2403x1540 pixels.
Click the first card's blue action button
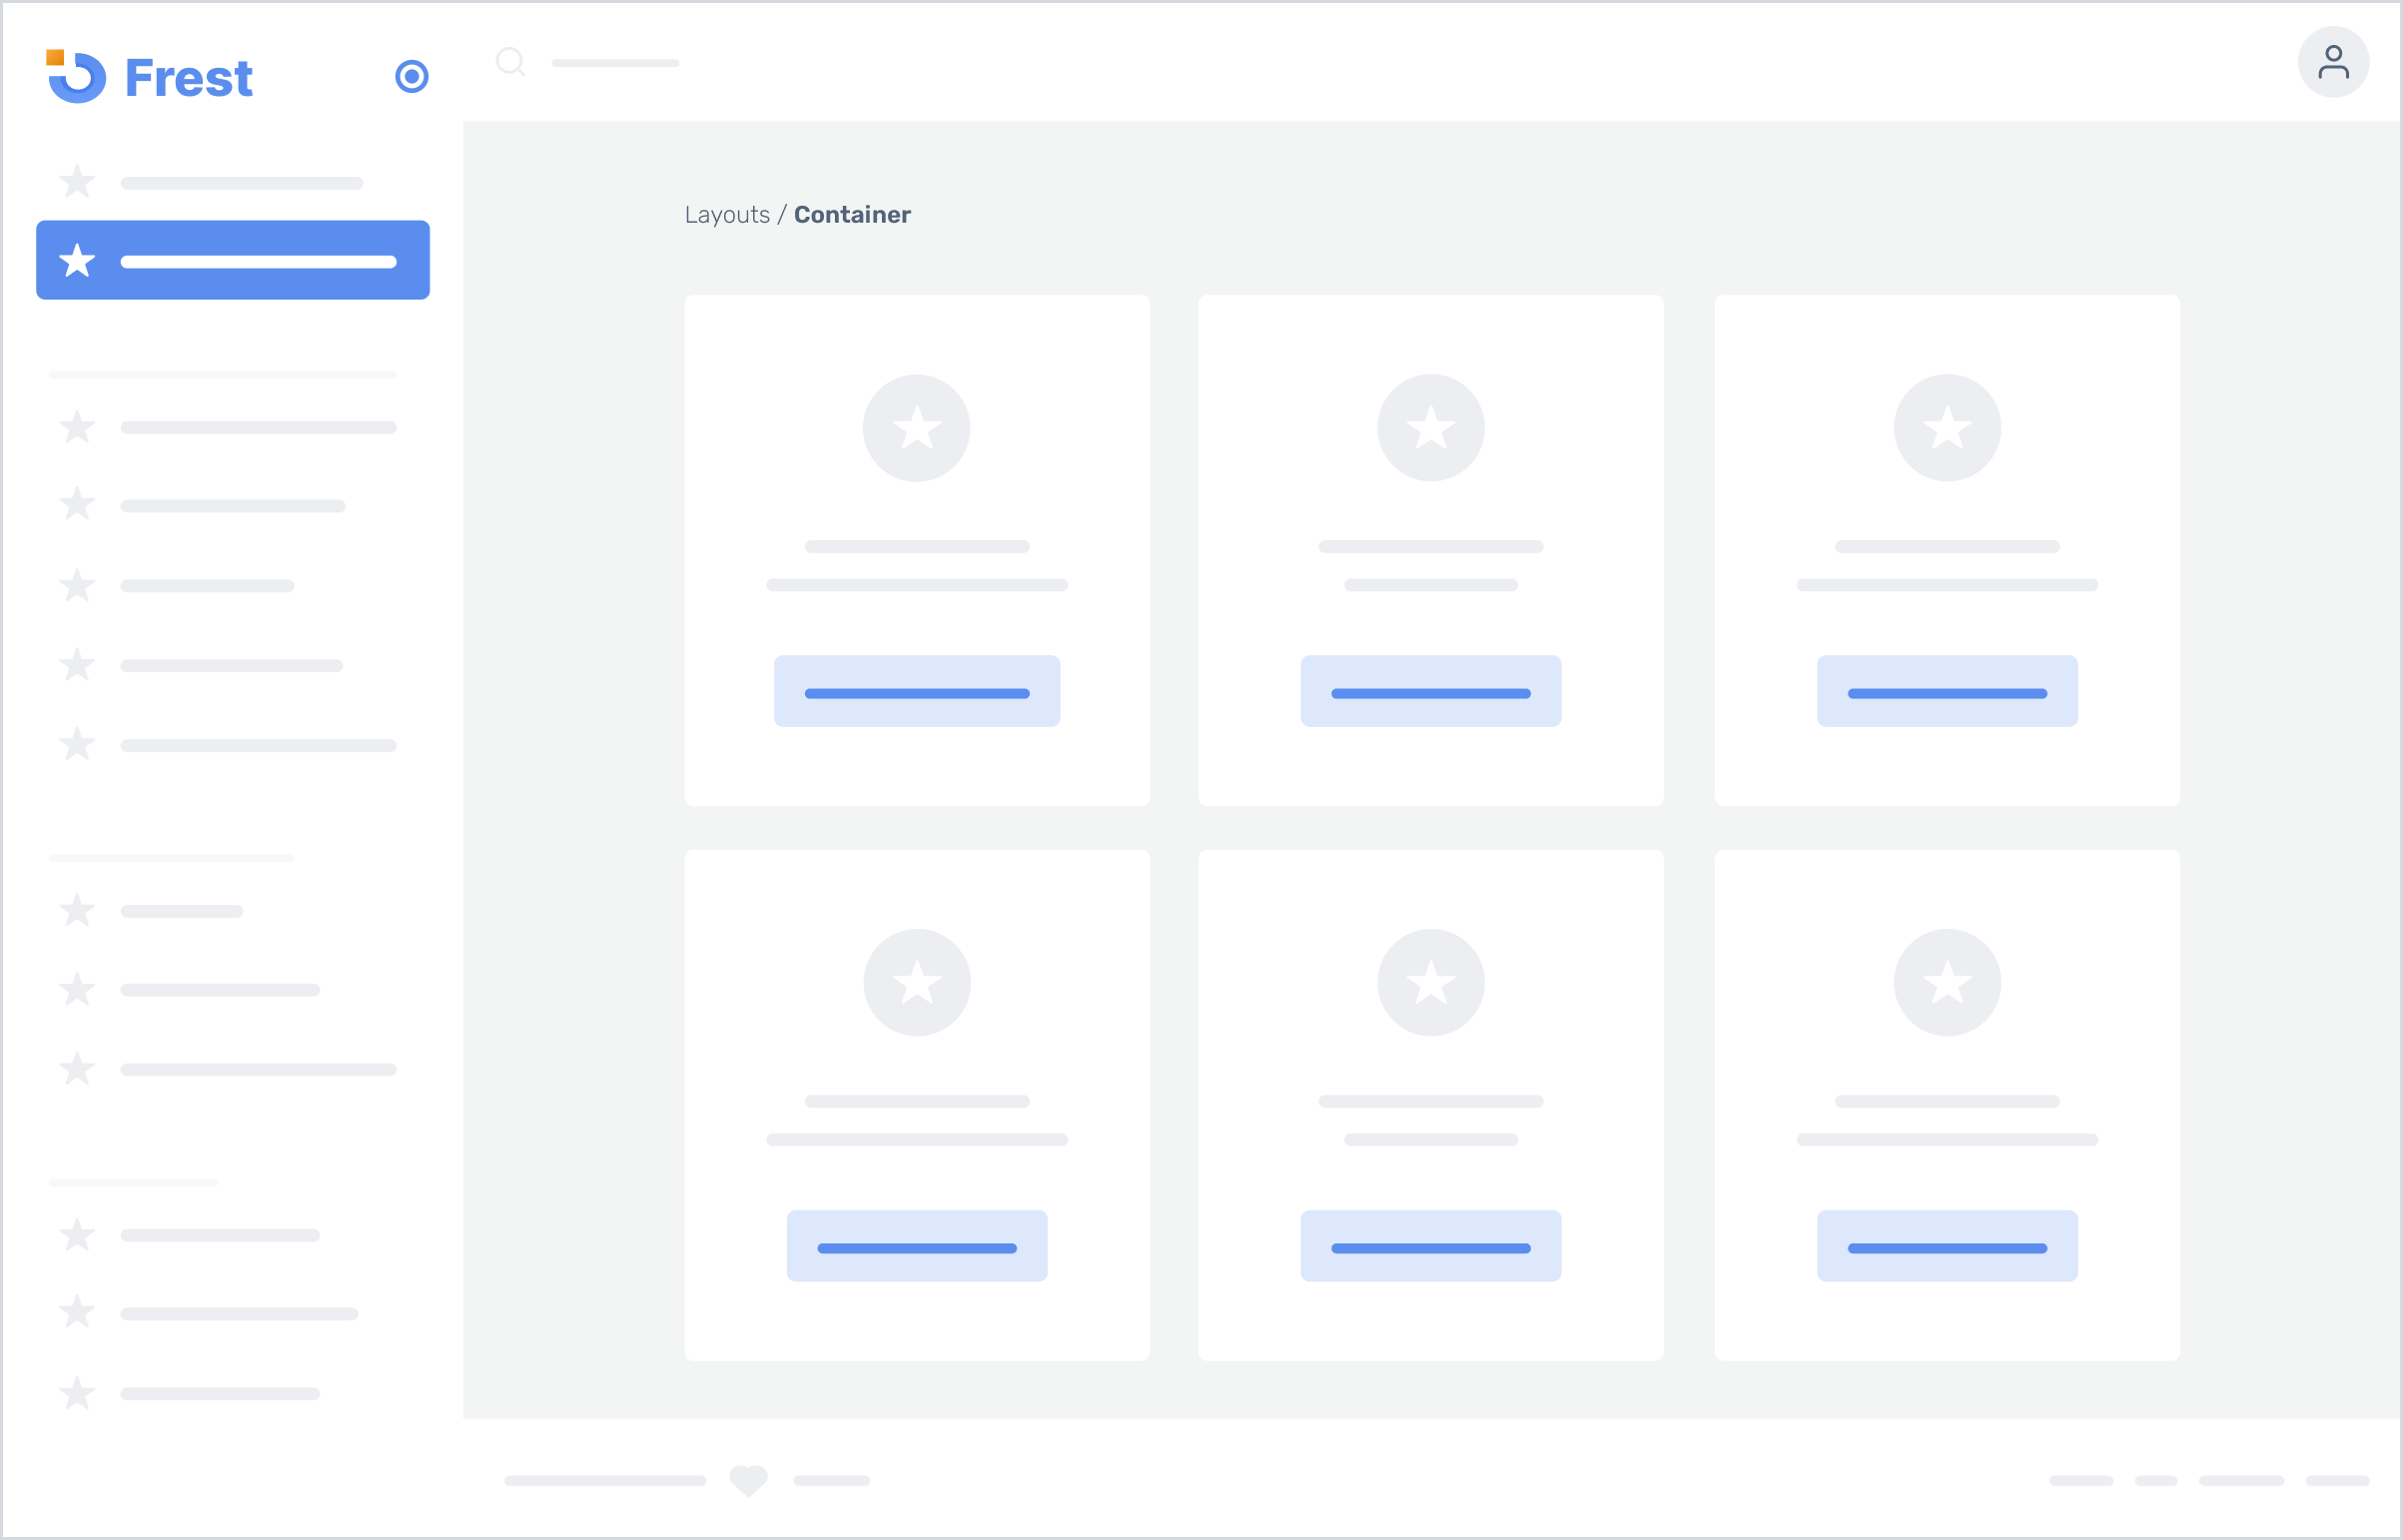(x=916, y=692)
